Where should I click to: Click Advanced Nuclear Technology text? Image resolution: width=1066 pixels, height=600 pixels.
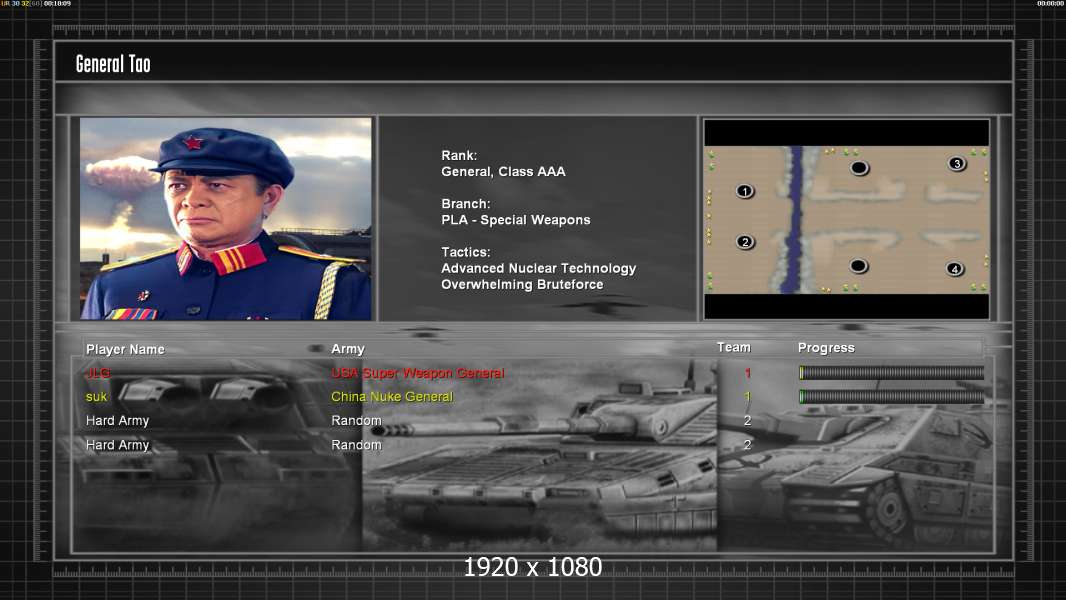point(538,268)
